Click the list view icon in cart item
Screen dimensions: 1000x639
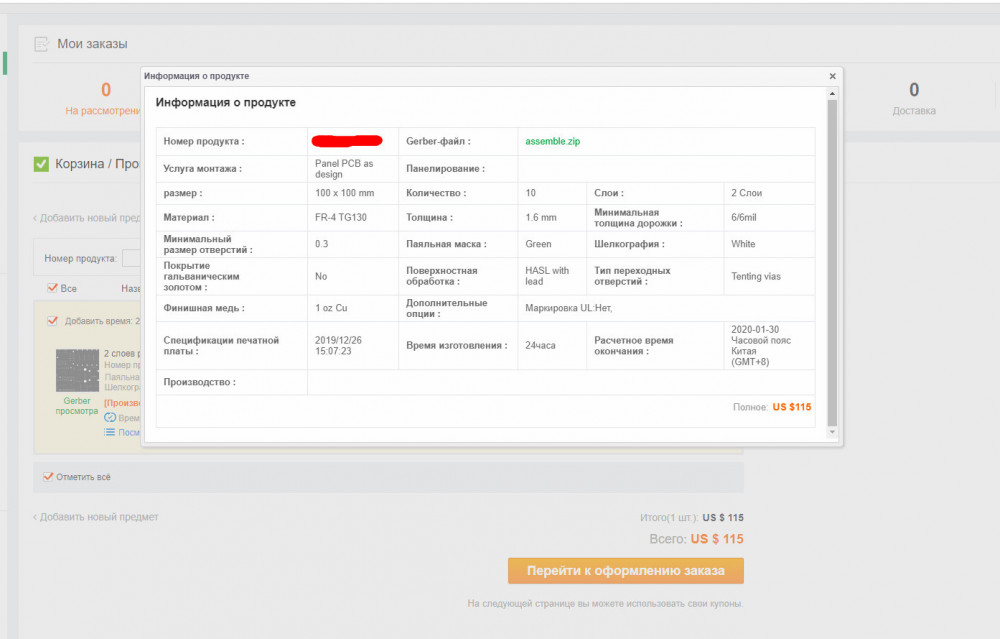pos(110,432)
